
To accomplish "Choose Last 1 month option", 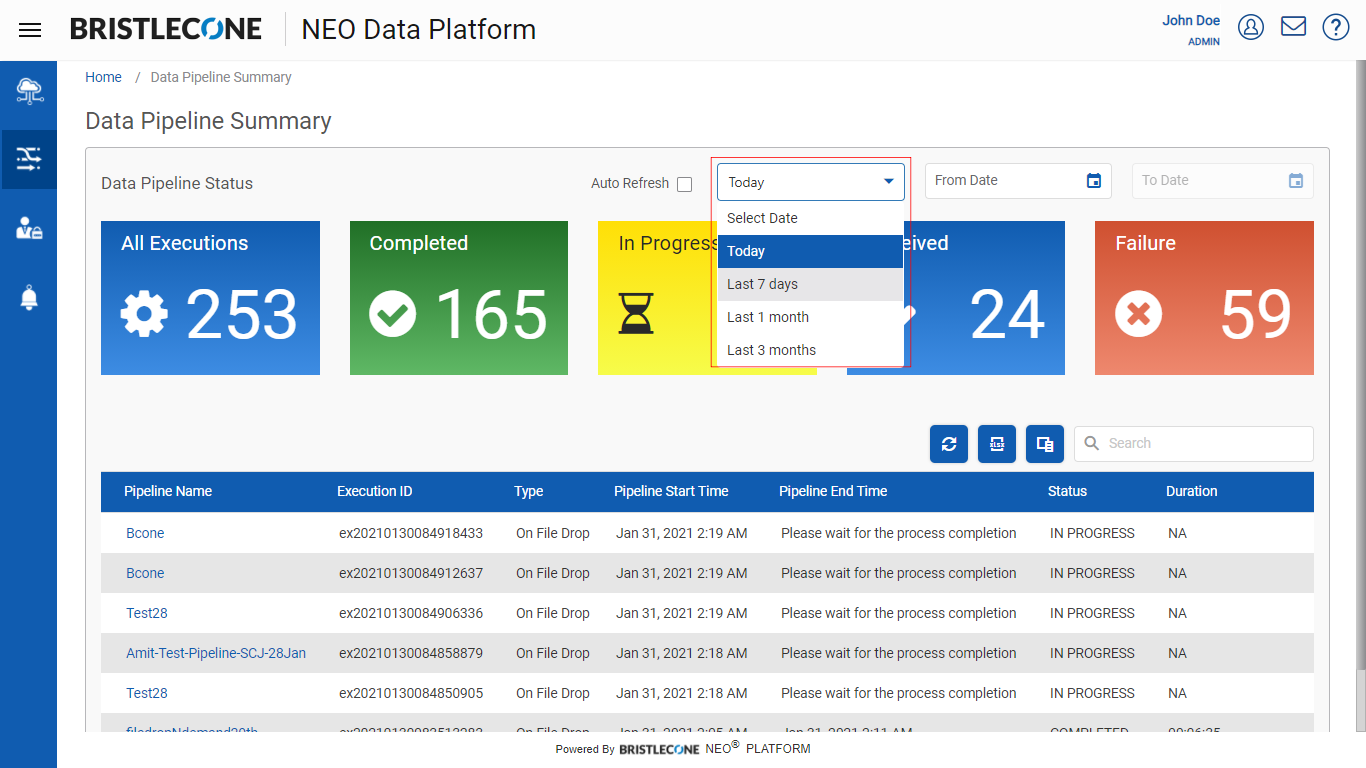I will (x=811, y=317).
